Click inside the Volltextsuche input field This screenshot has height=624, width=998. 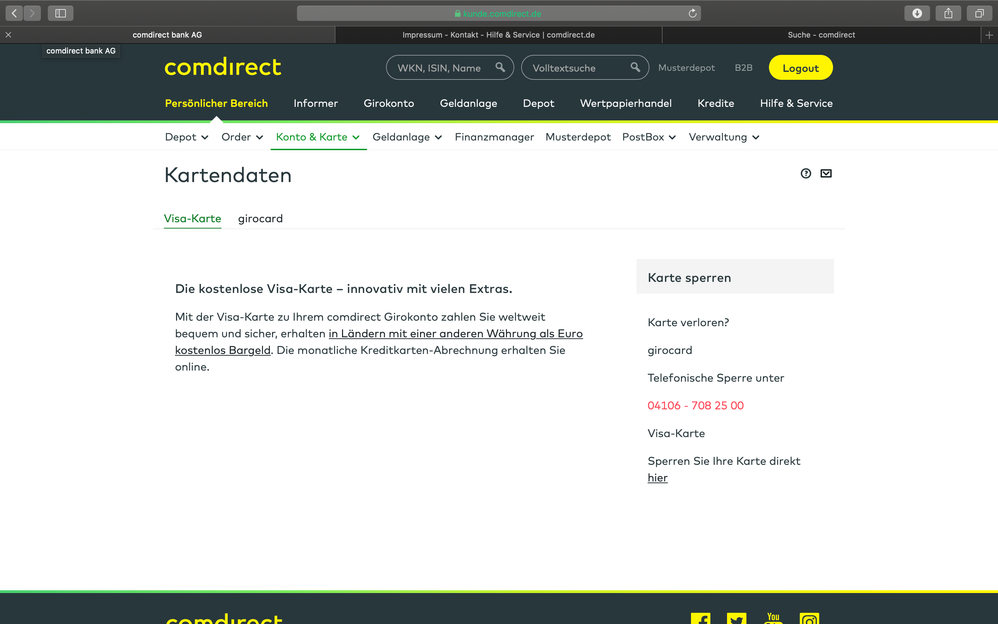577,67
